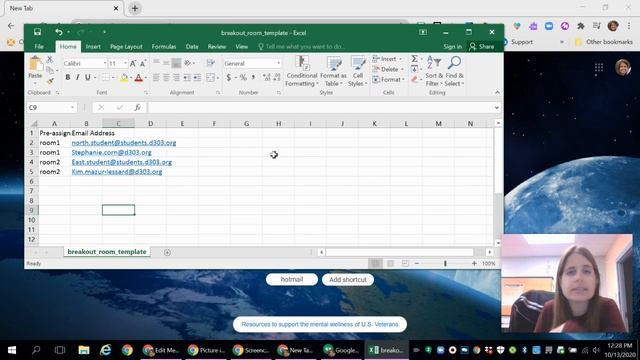Open the font size dropdown showing 11
The height and width of the screenshot is (360, 640).
pos(125,64)
